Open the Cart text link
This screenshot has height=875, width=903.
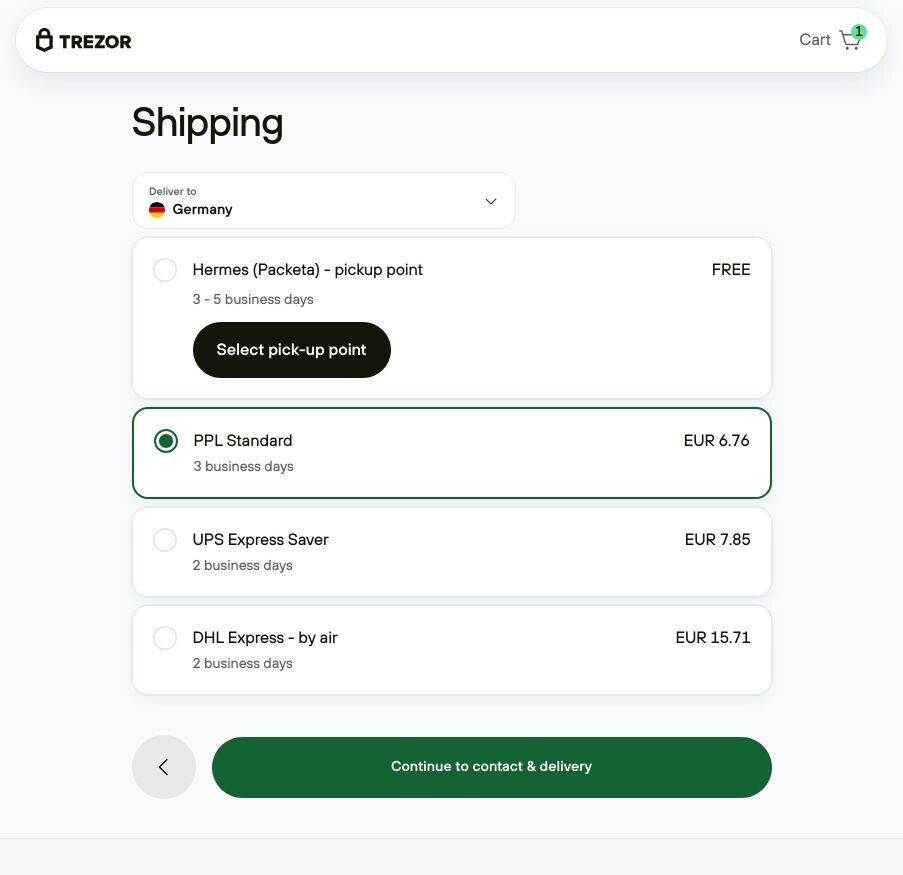coord(814,40)
